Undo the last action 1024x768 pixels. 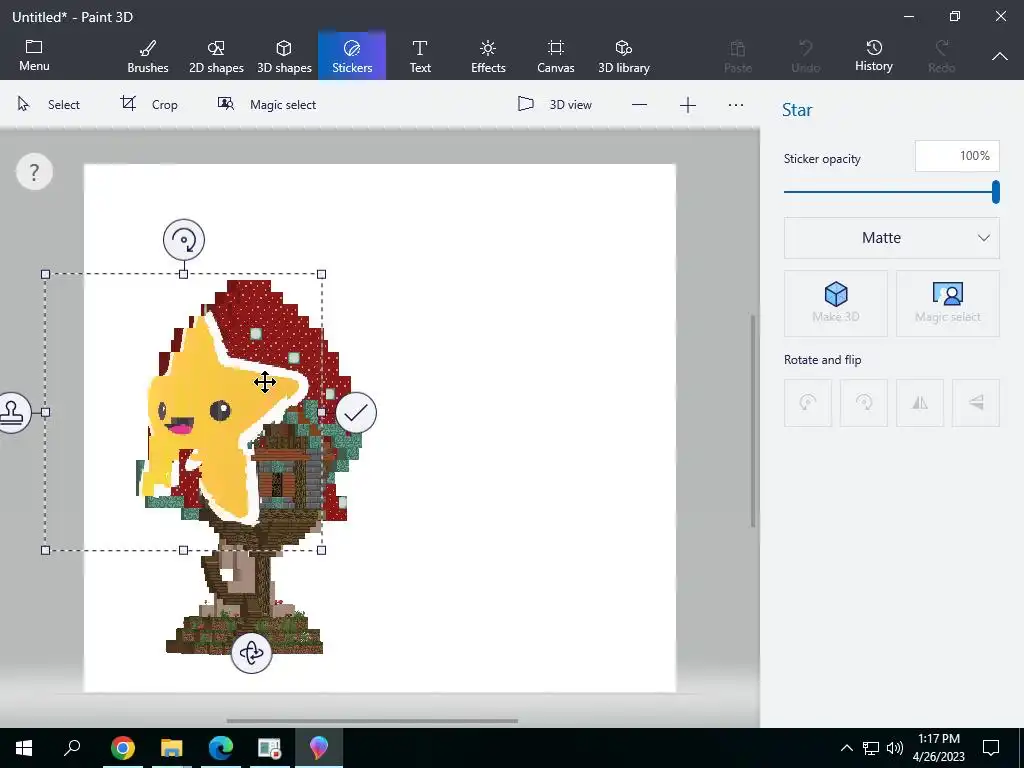click(806, 56)
